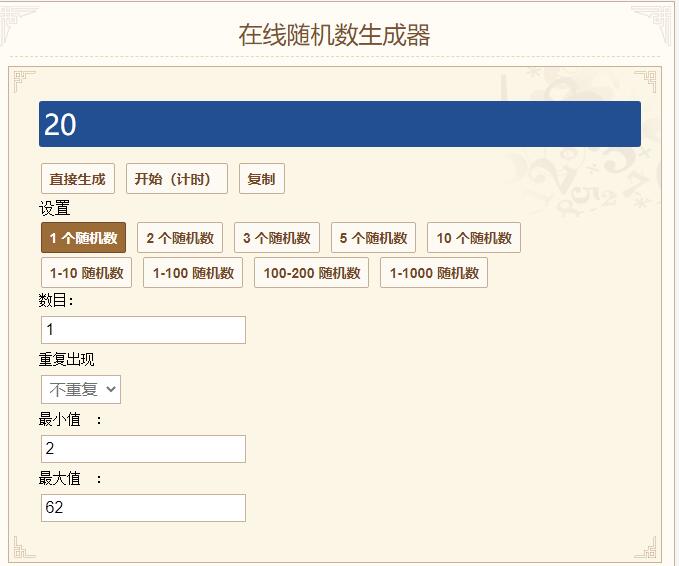
Task: Select the 5 个随机数 preset
Action: click(373, 238)
